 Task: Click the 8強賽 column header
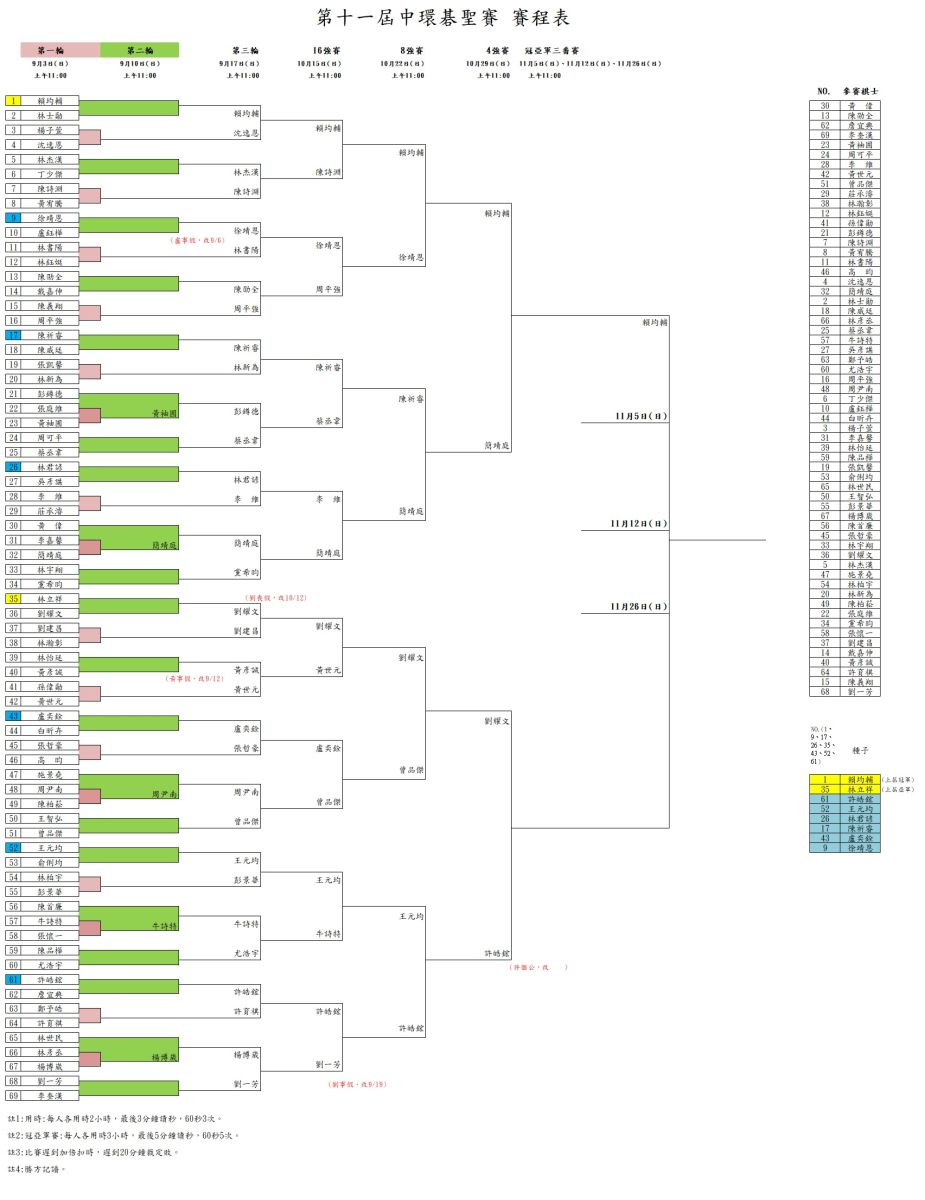[410, 50]
